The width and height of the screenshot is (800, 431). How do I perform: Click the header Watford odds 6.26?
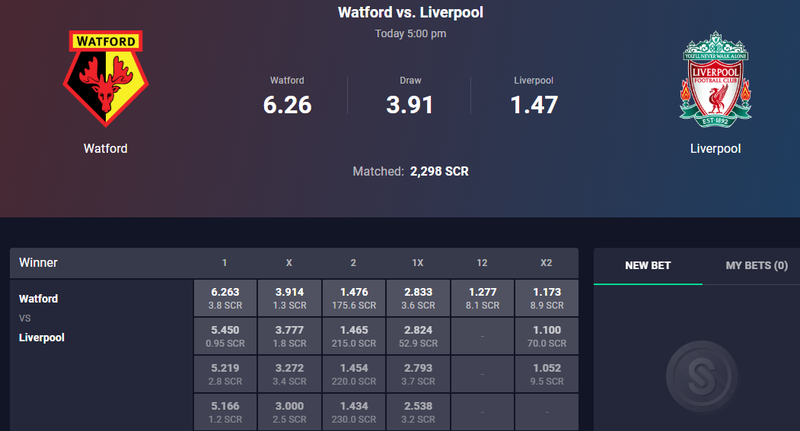pyautogui.click(x=287, y=105)
